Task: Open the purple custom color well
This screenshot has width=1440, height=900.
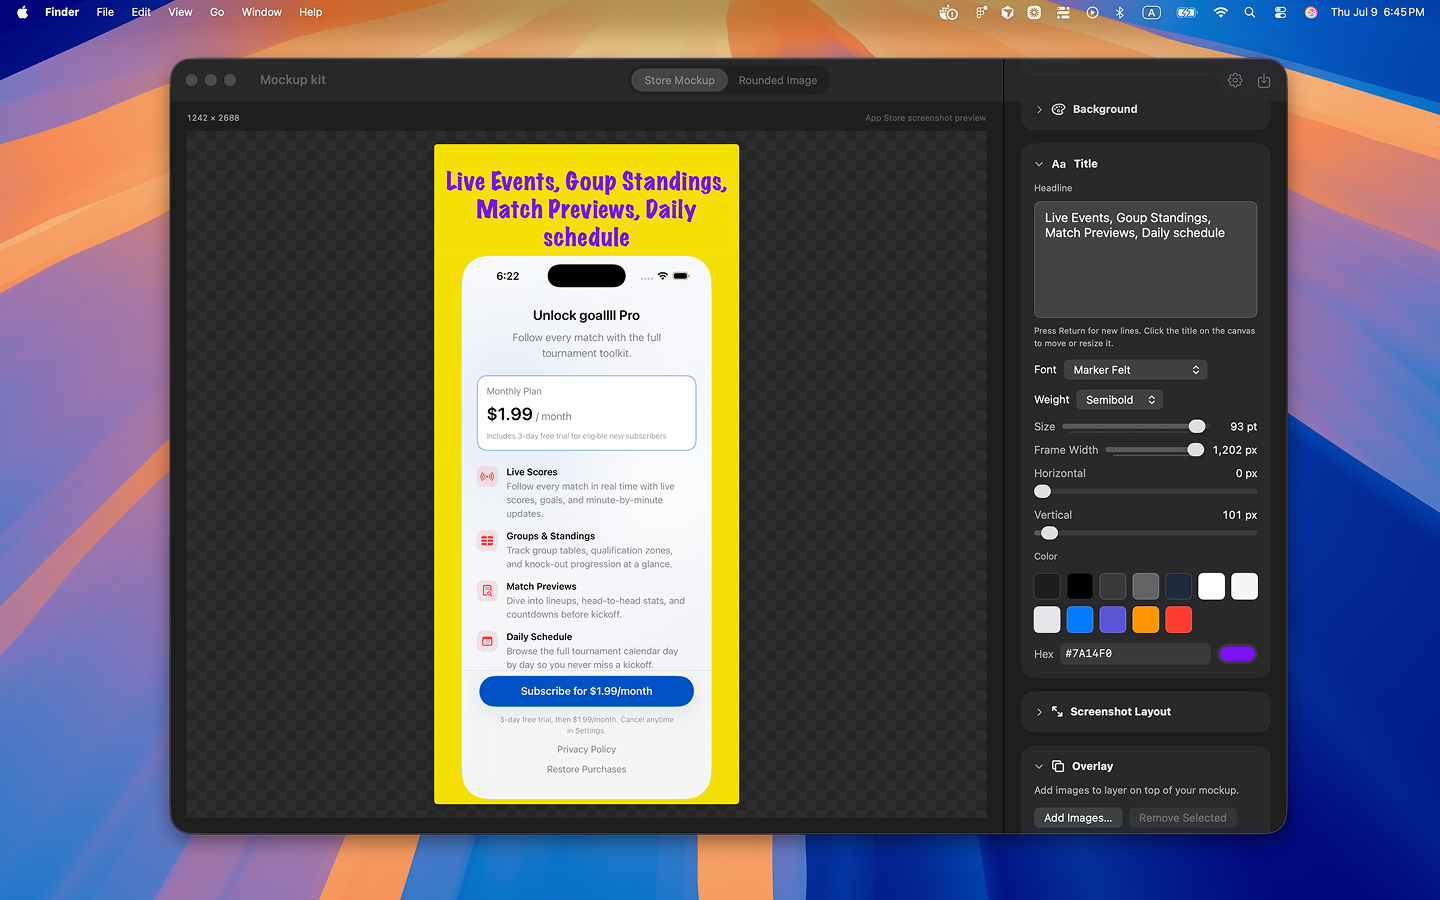Action: click(1237, 654)
